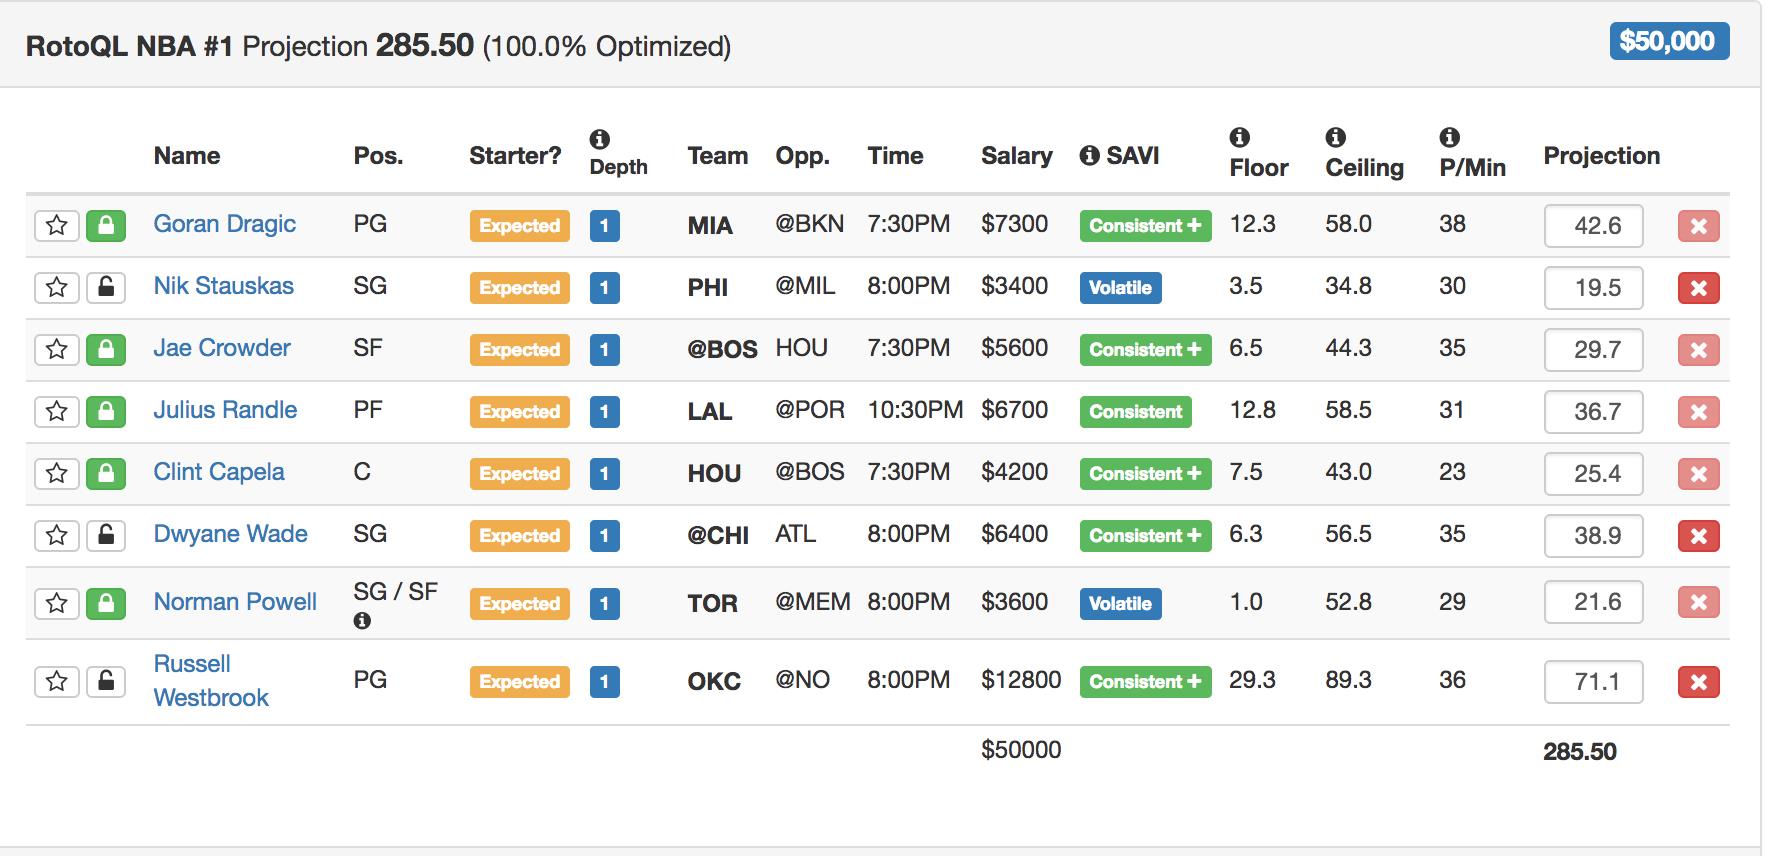Unlock Norman Powell with the green lock

coord(106,604)
